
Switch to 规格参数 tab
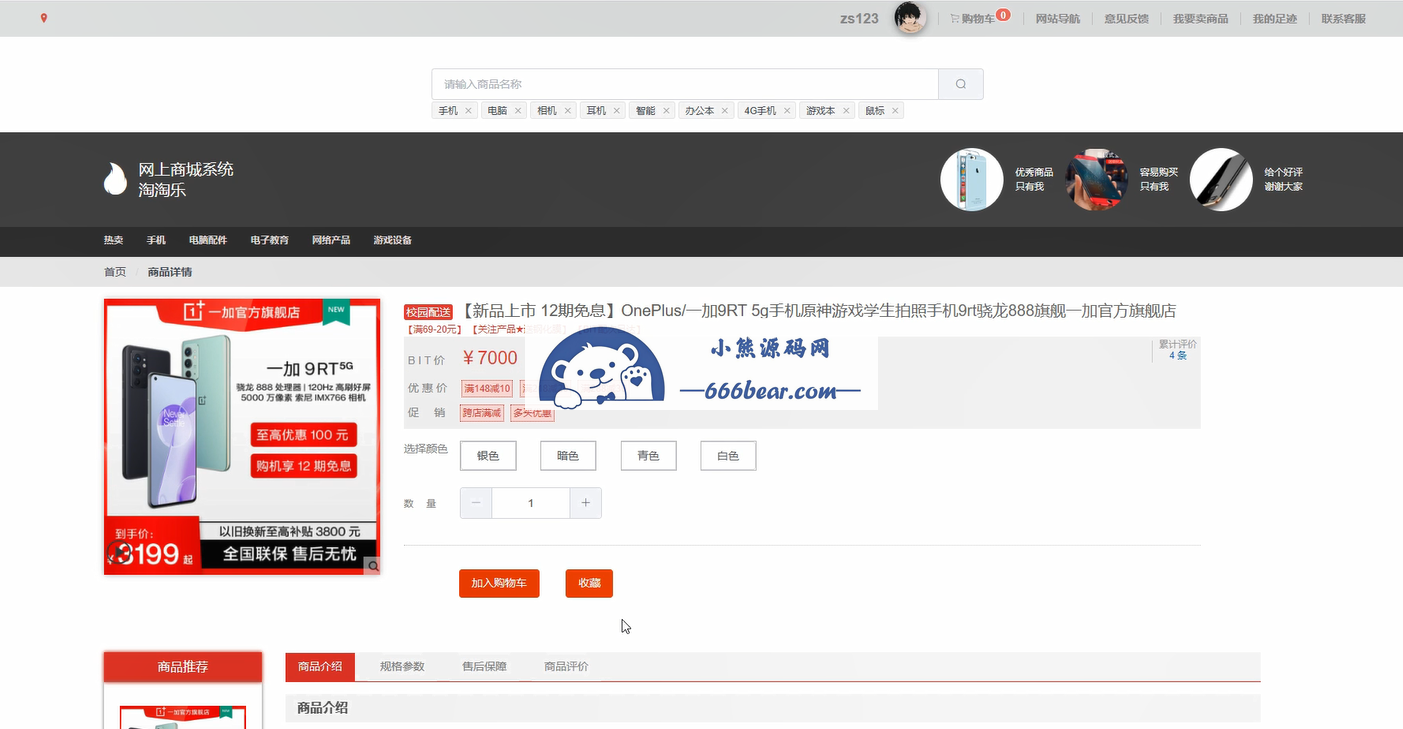coord(402,666)
